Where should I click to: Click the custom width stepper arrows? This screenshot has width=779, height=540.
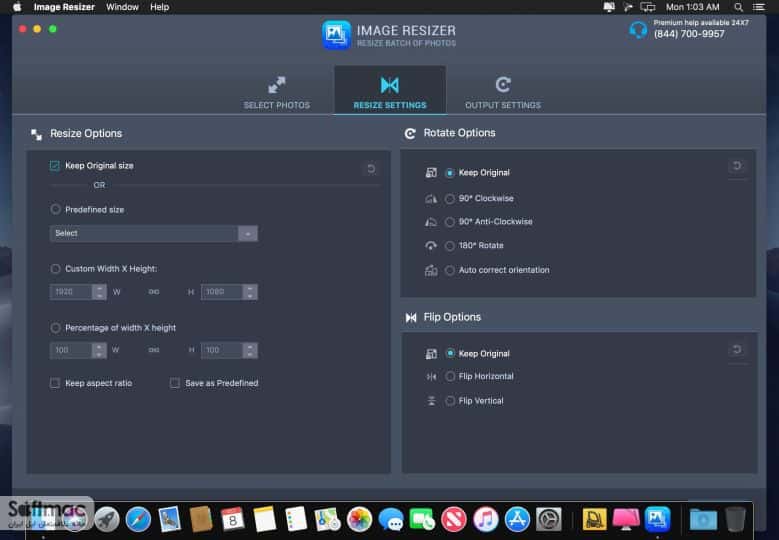coord(99,292)
